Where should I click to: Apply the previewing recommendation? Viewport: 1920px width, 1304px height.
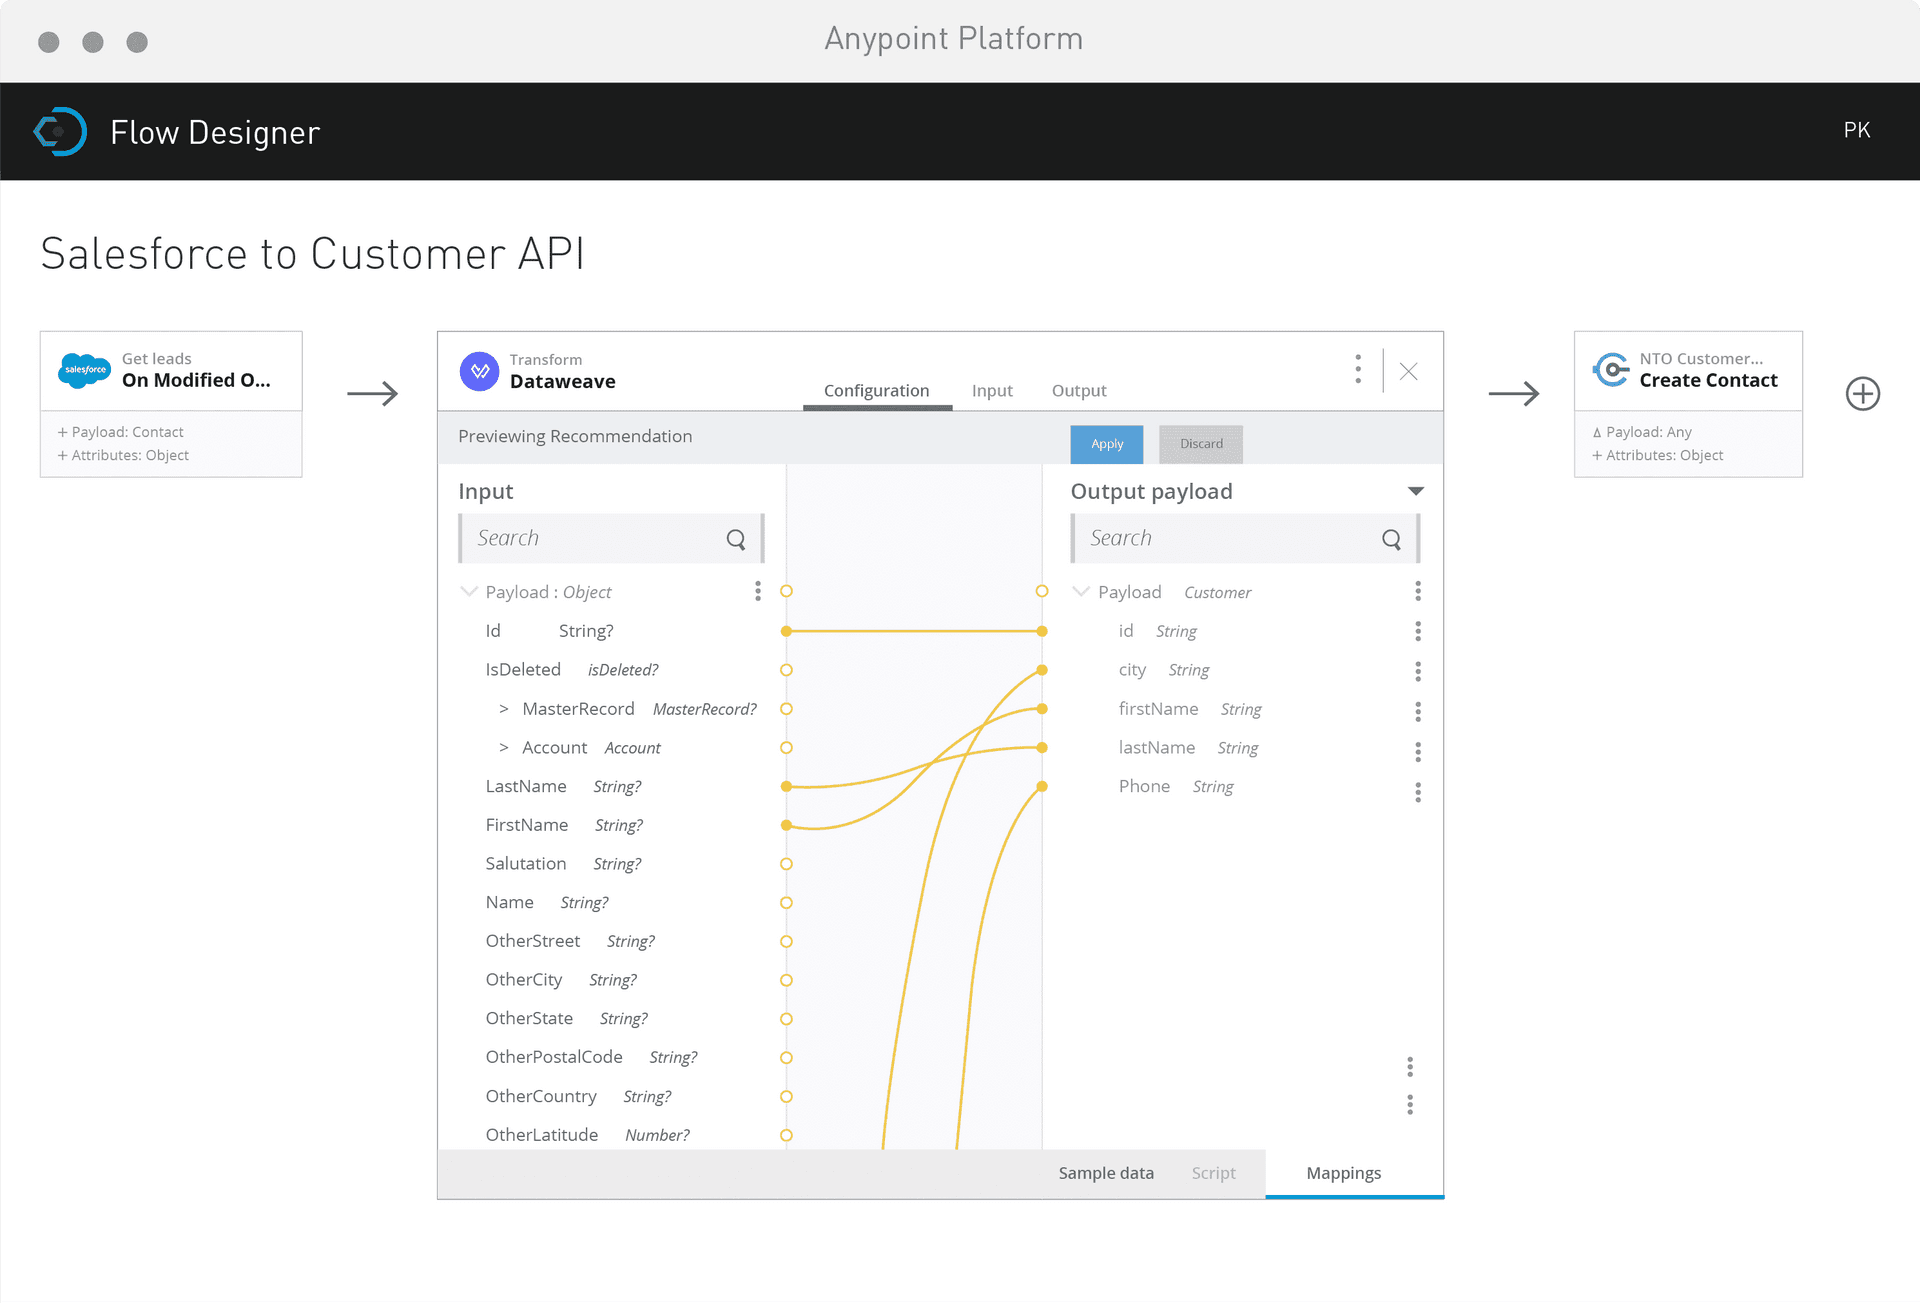(1106, 444)
